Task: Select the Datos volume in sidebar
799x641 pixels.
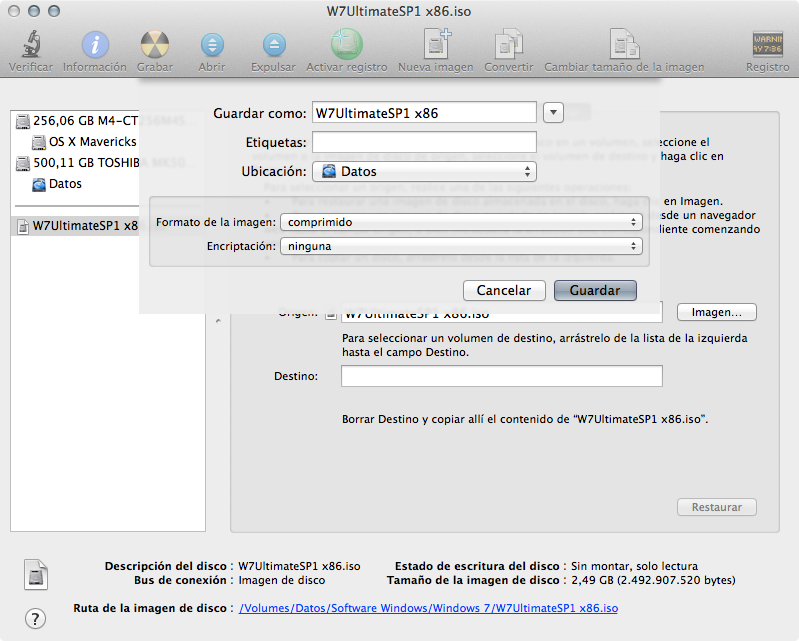Action: point(57,183)
